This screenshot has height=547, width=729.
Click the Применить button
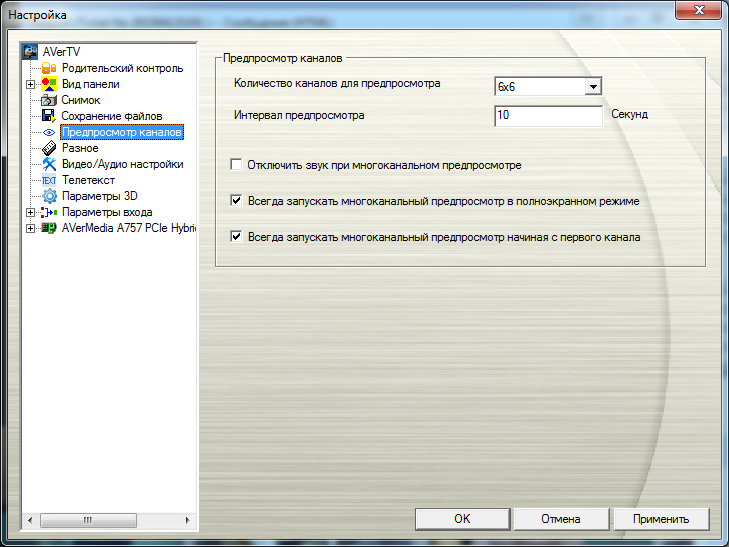pos(661,519)
